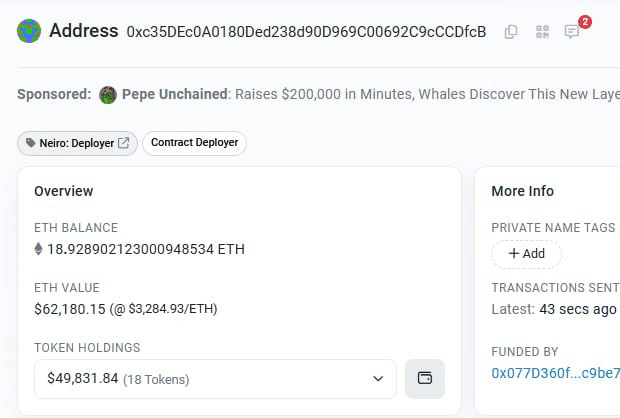
Task: Add a private name tag
Action: (x=526, y=253)
